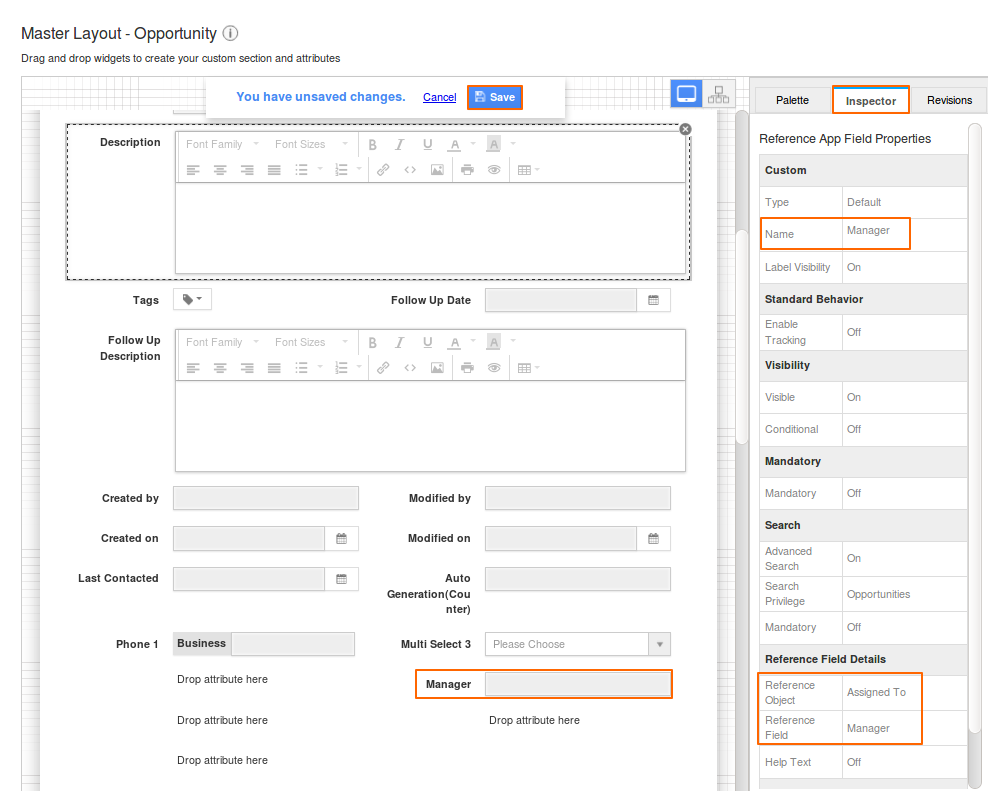
Task: Open the Revisions tab
Action: click(x=948, y=100)
